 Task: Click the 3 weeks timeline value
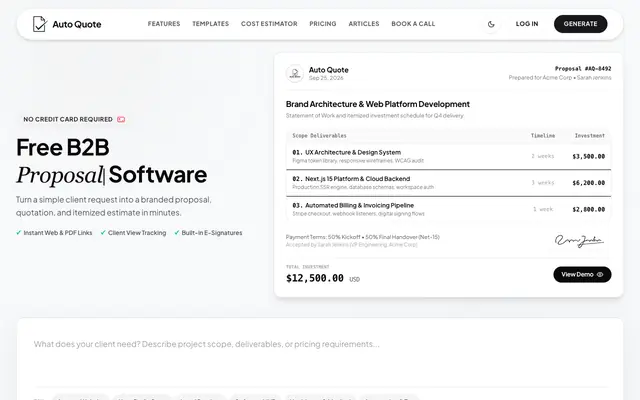pos(542,183)
